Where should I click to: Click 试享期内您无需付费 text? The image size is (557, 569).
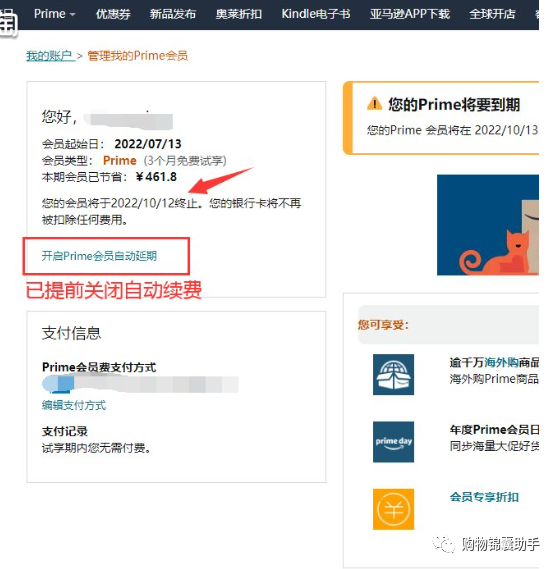point(96,448)
